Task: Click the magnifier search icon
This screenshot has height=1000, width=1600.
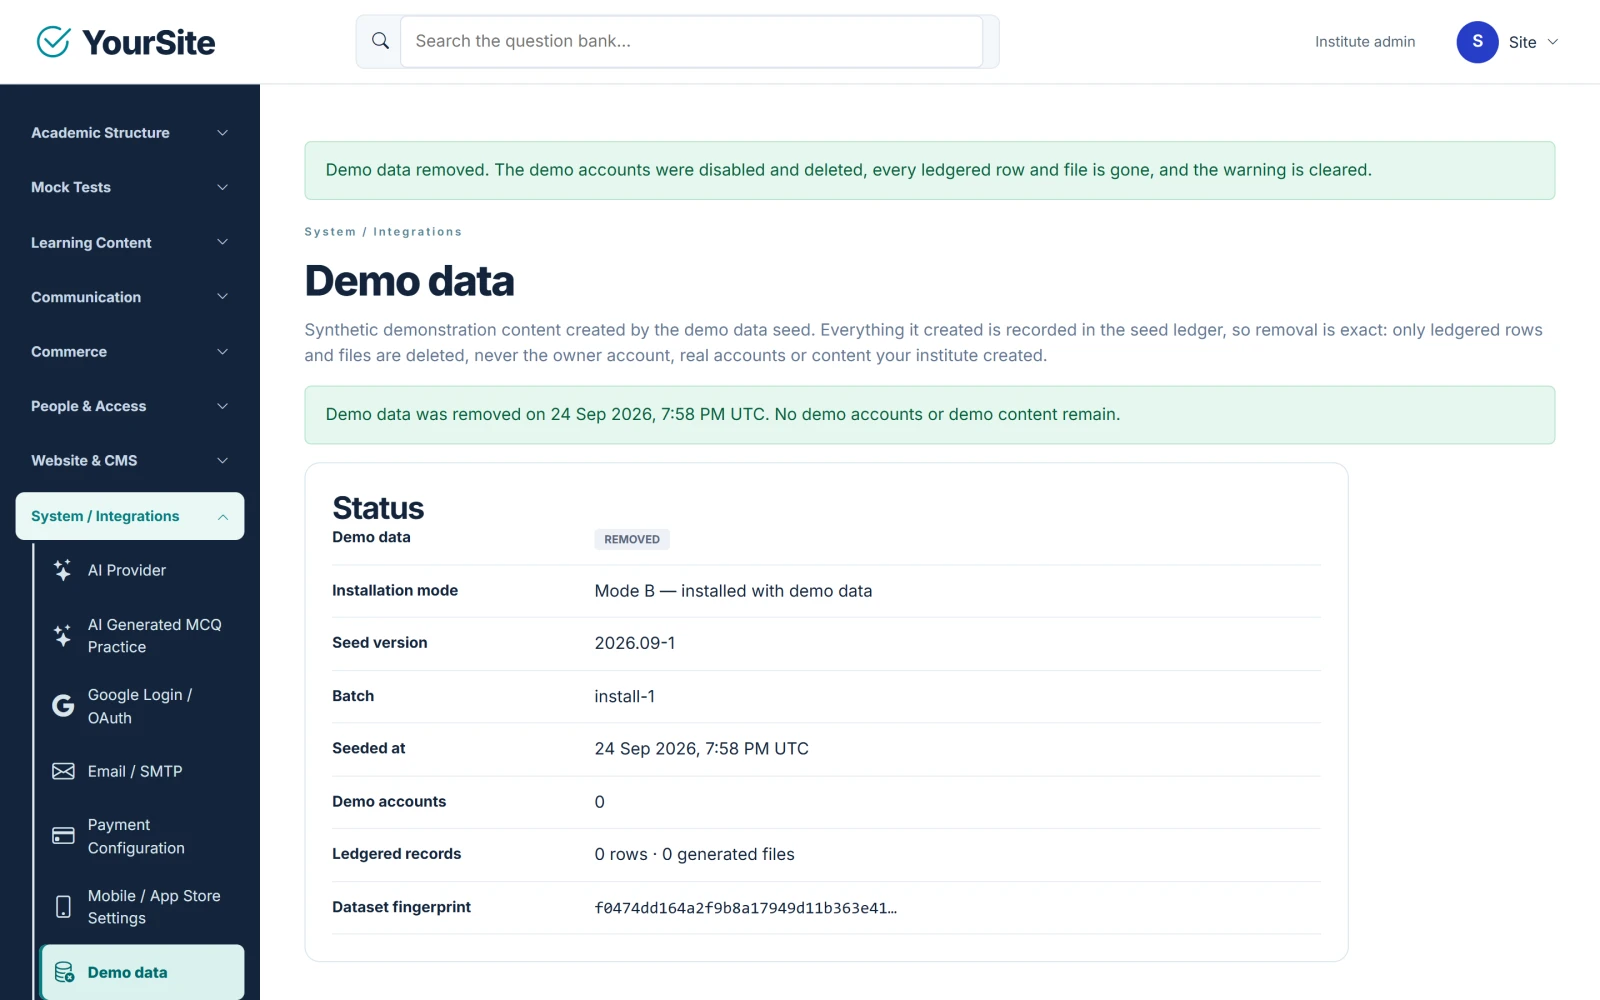Action: [x=380, y=41]
